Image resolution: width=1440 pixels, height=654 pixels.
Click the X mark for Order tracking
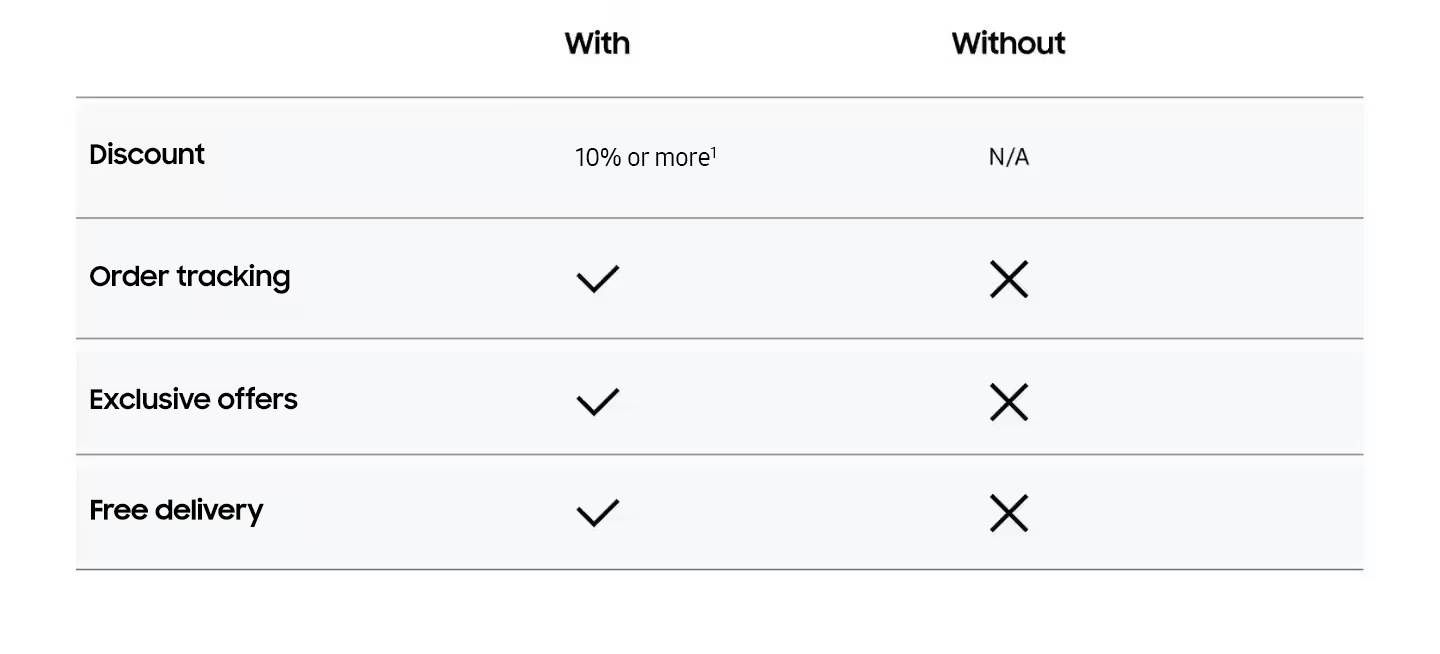1008,279
